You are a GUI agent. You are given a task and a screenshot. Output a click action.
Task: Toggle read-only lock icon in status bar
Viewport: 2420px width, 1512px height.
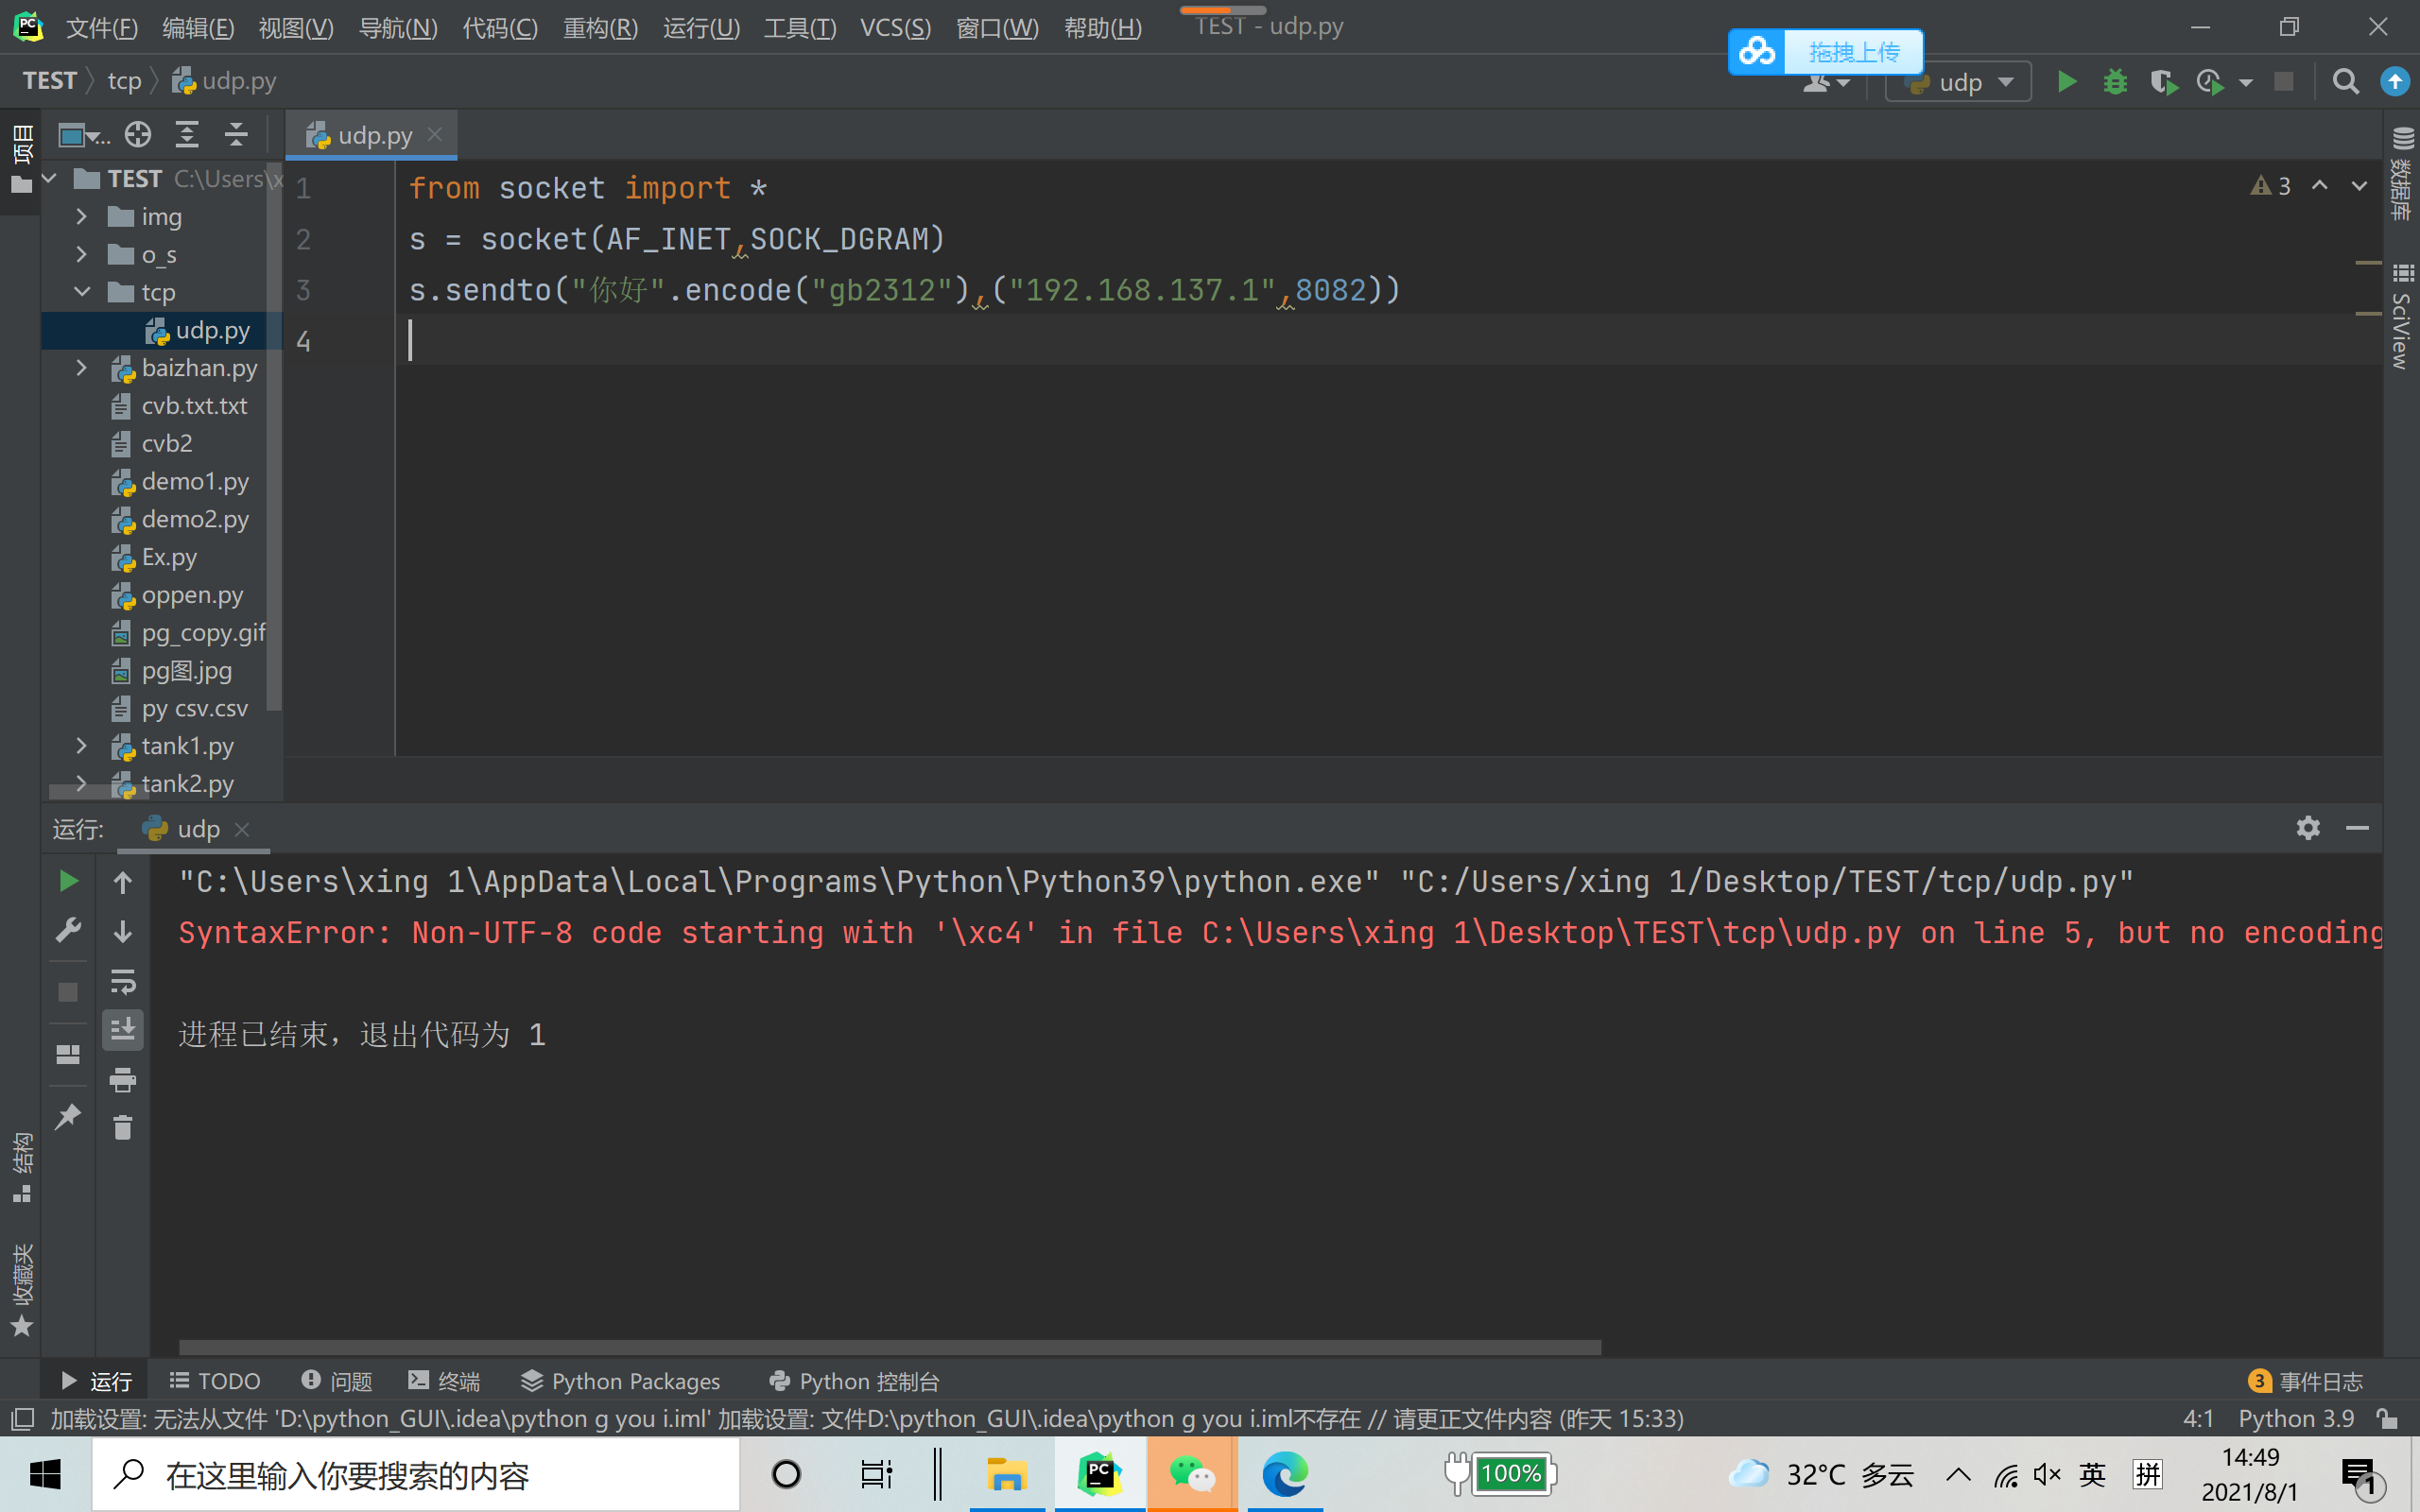coord(2387,1418)
